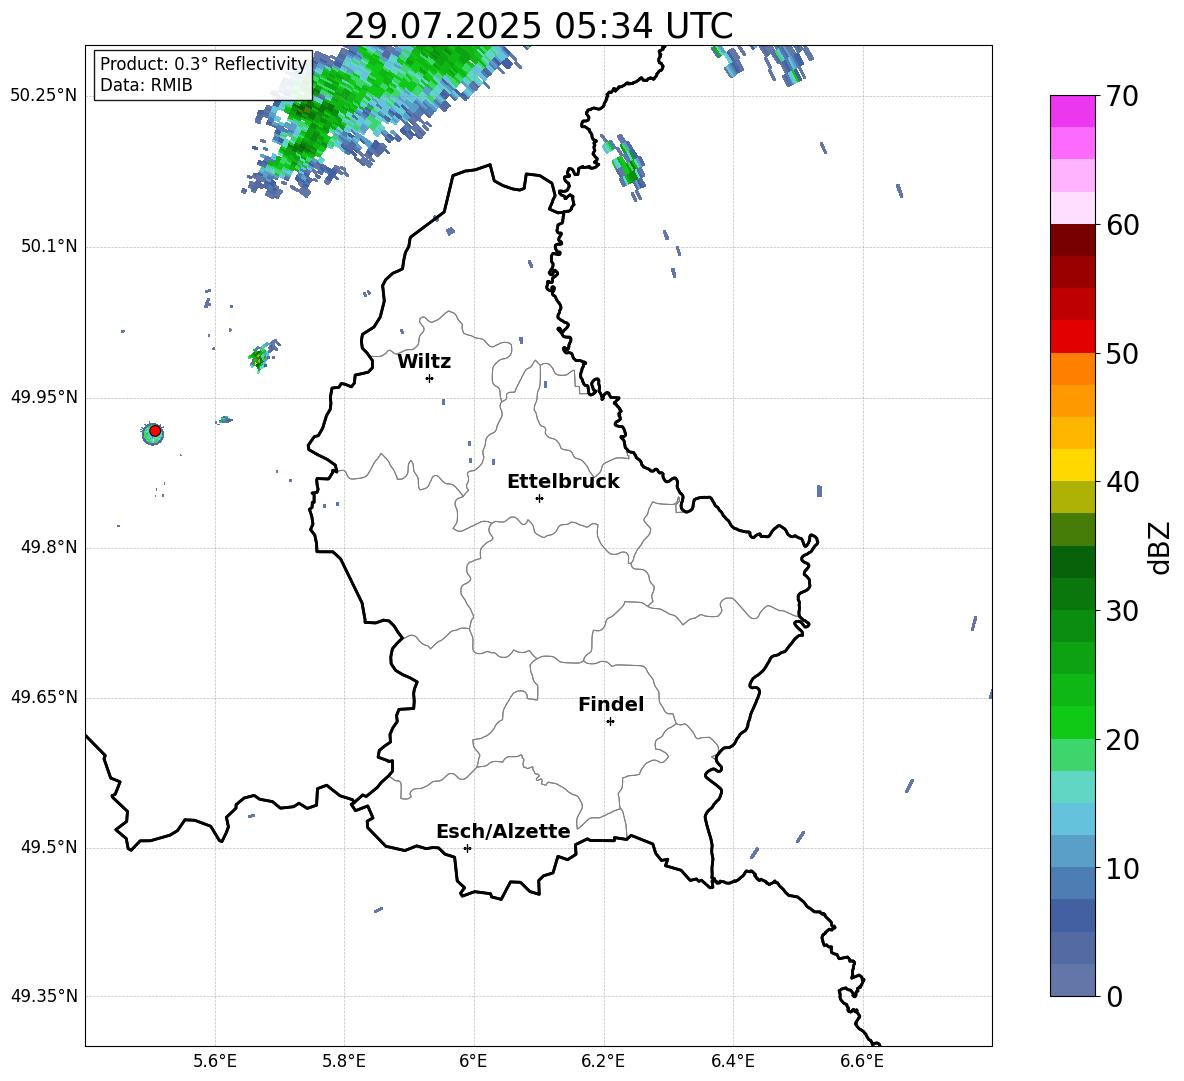Click the 0 tick on the colorbar
The height and width of the screenshot is (1081, 1184).
[x=1115, y=996]
